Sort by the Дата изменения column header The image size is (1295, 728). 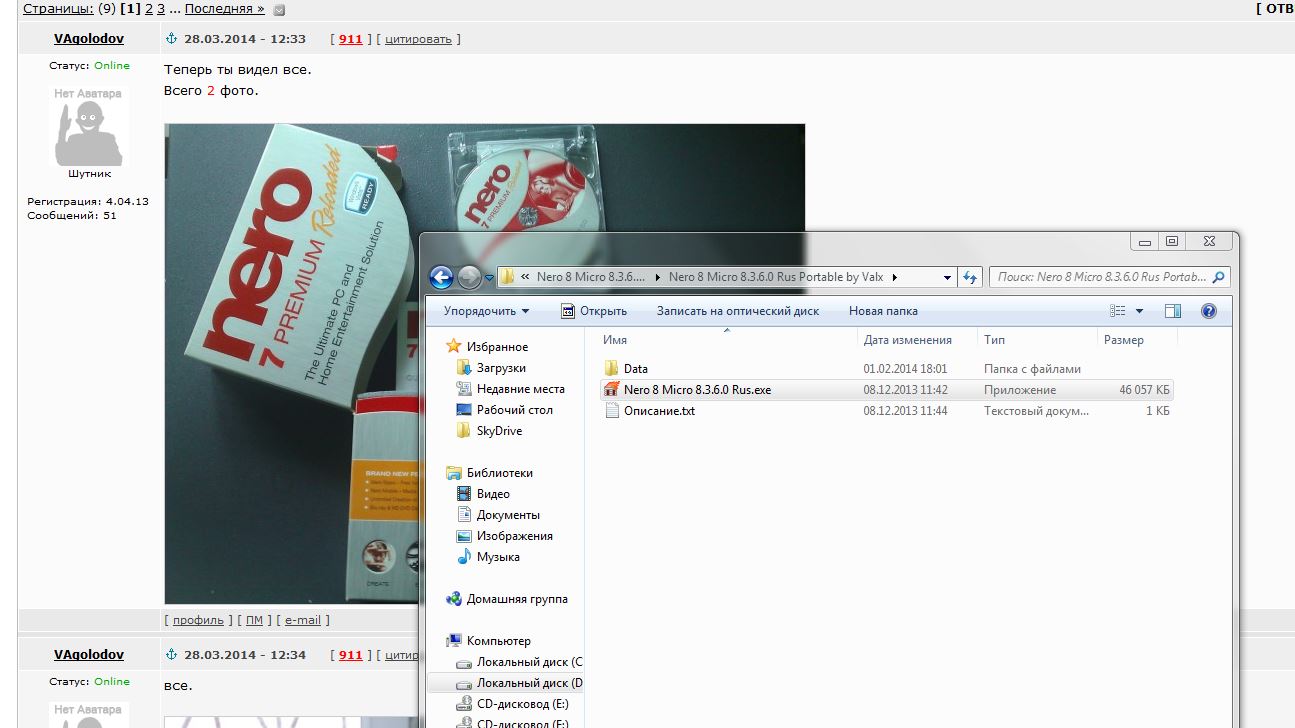917,340
